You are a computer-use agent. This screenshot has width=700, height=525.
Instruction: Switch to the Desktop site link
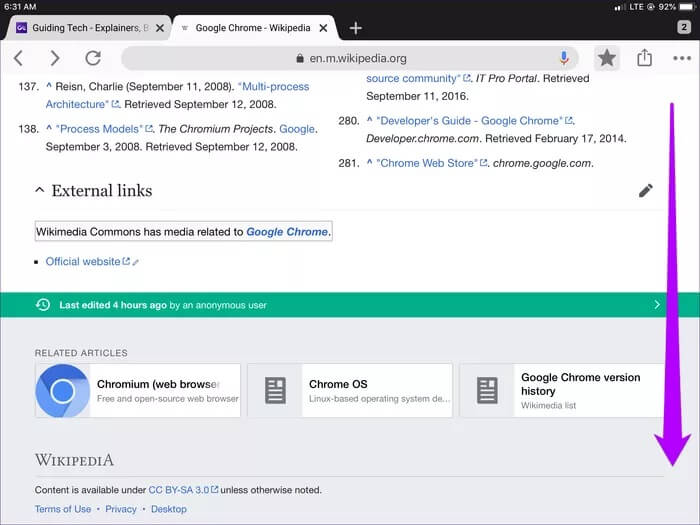pos(169,509)
